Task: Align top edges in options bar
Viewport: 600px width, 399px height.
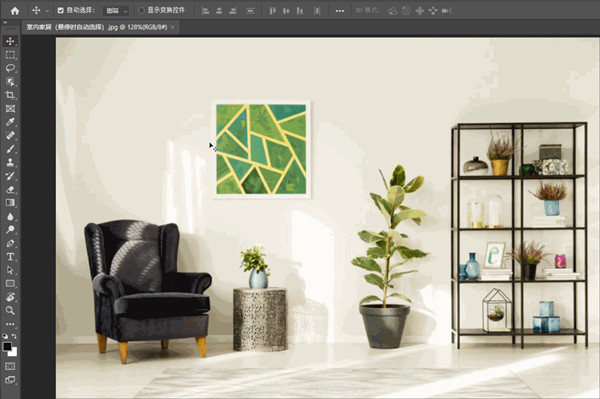Action: click(x=272, y=11)
